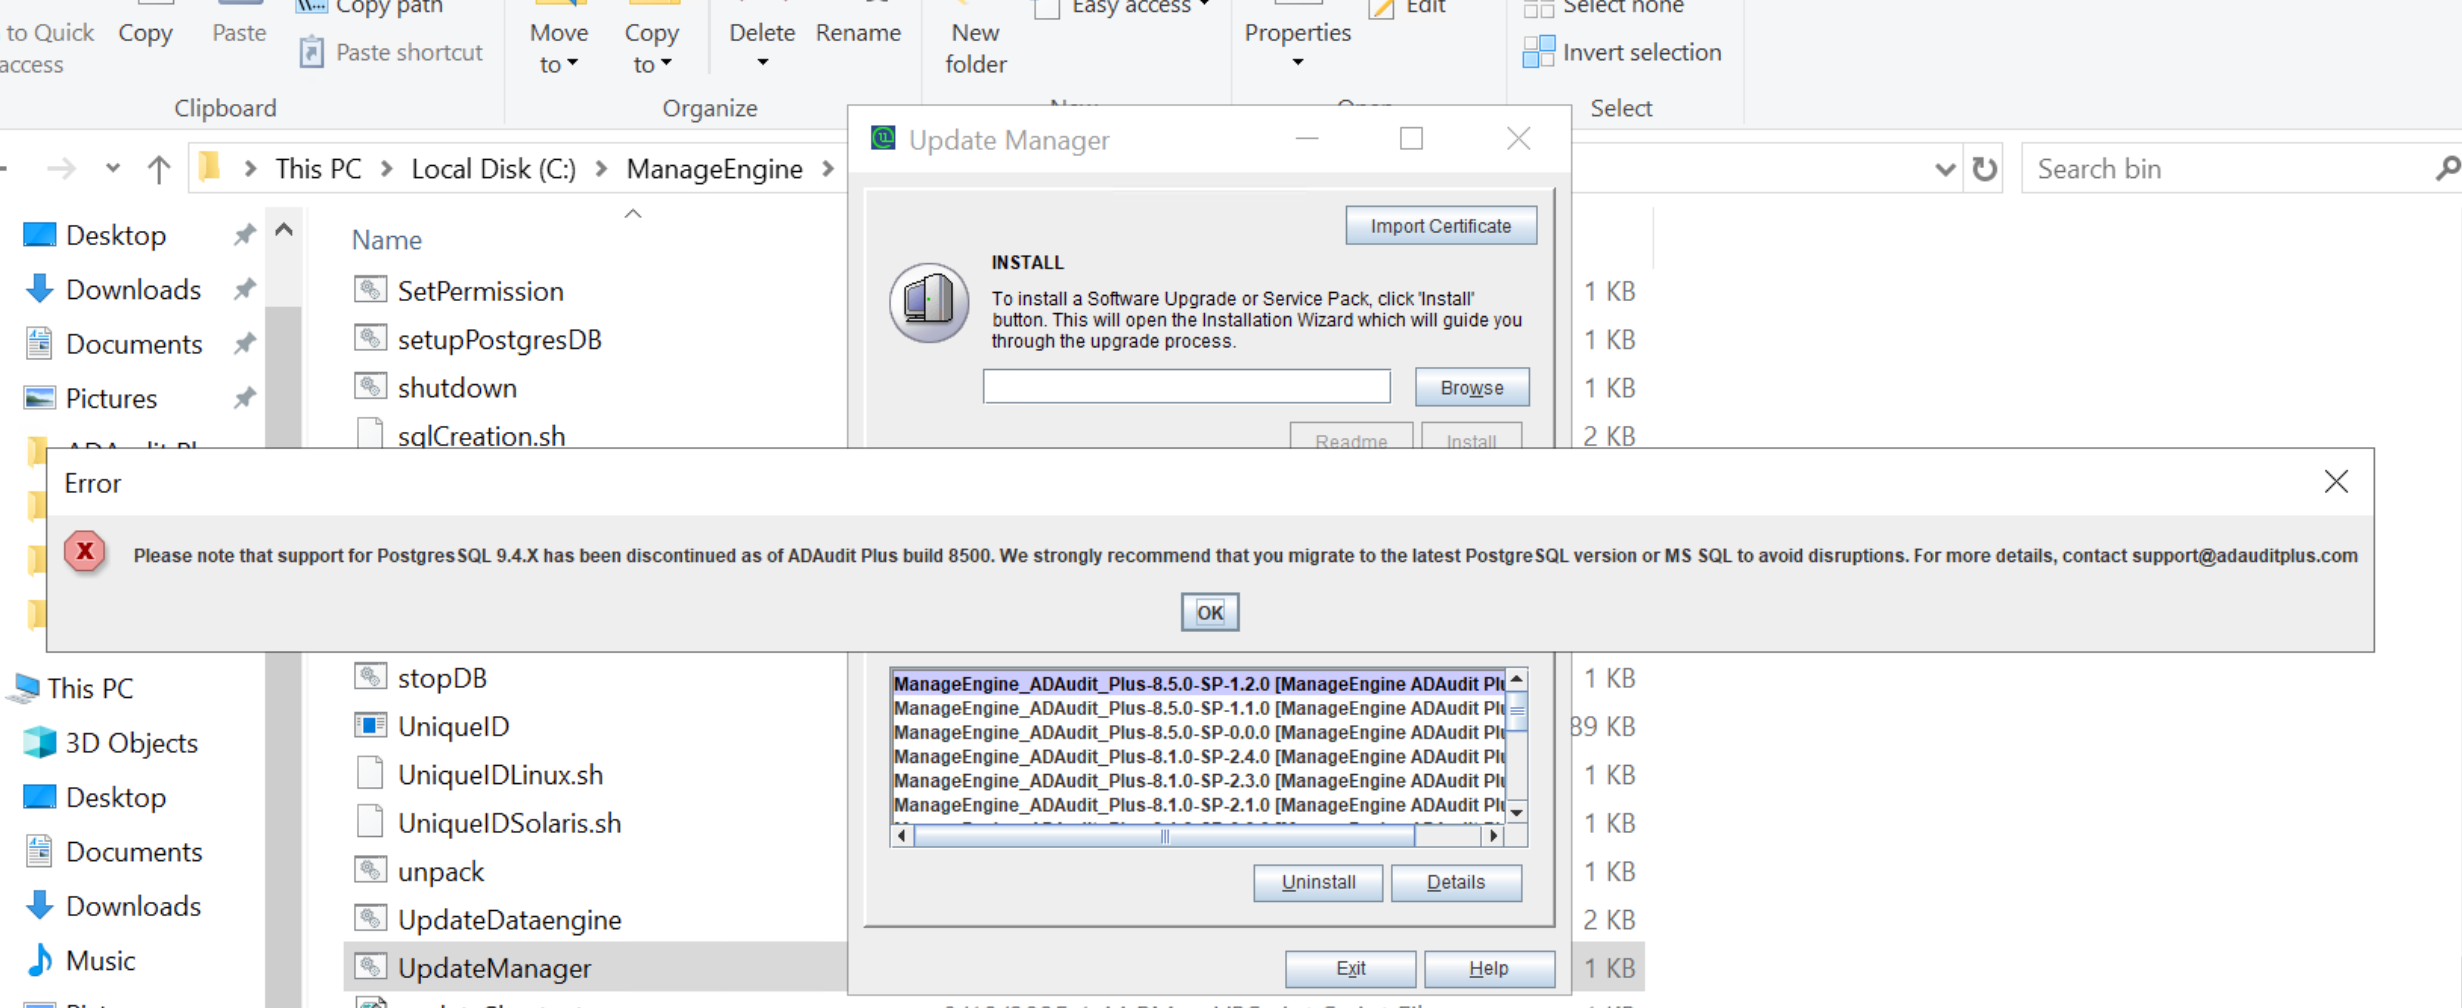Click the UpdateManager file icon
2462x1008 pixels.
click(370, 967)
